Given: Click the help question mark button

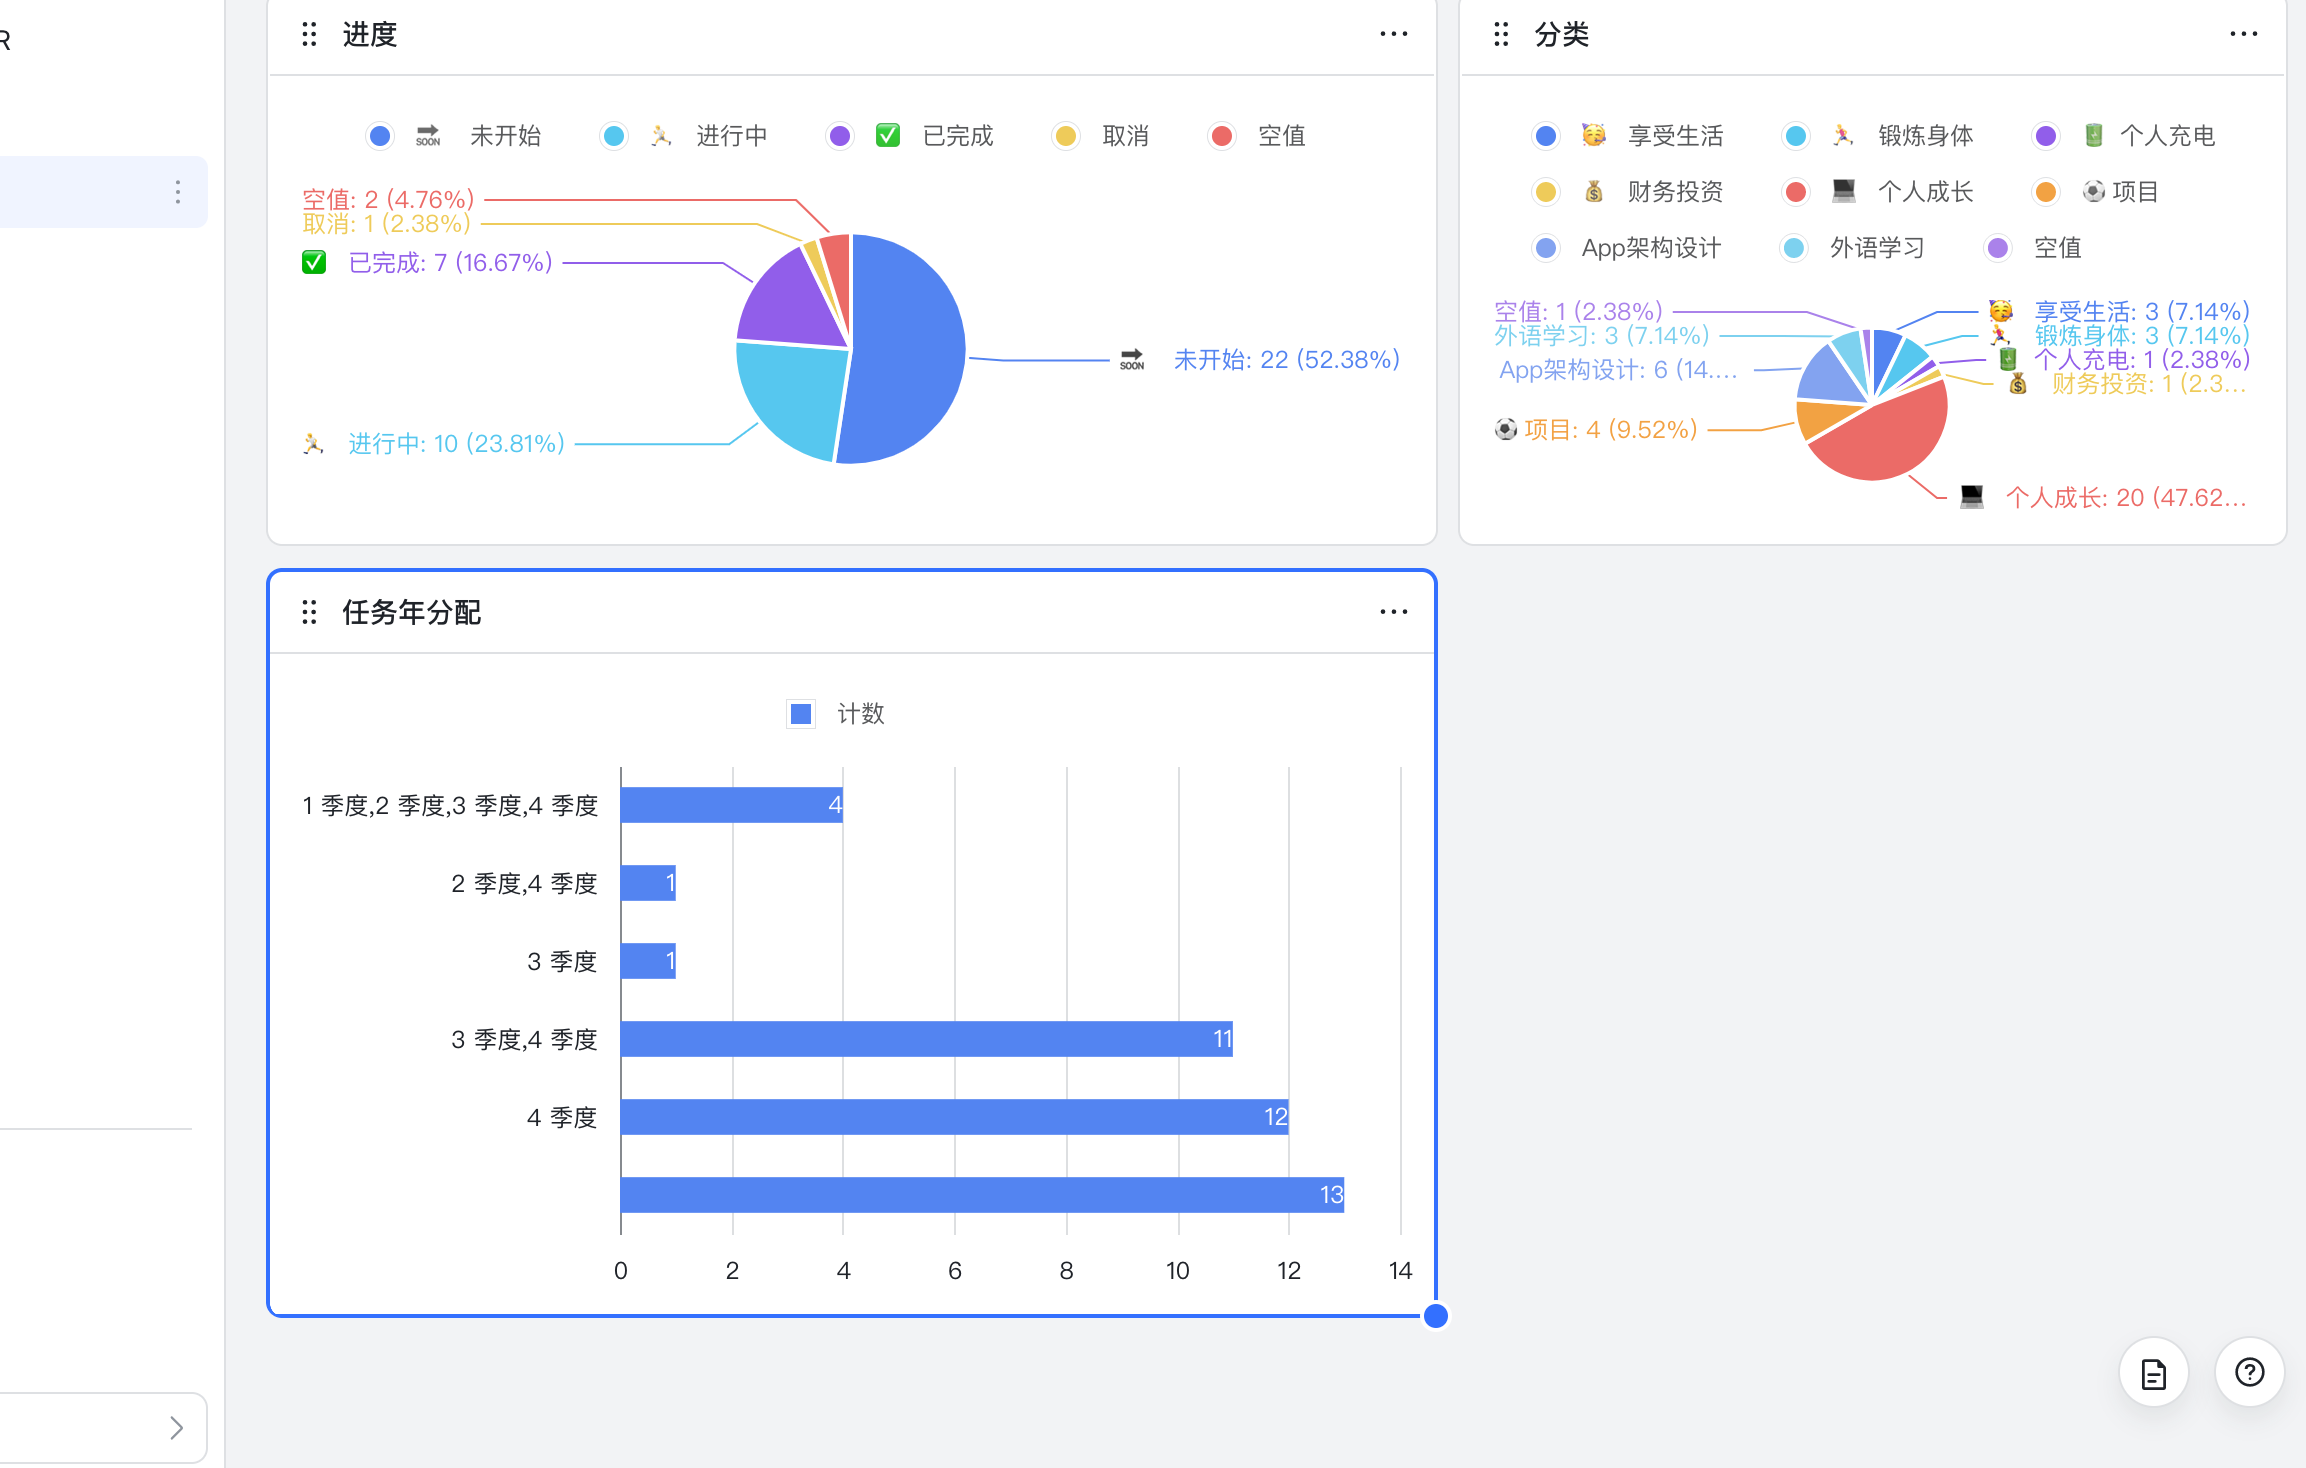Looking at the screenshot, I should click(x=2249, y=1372).
